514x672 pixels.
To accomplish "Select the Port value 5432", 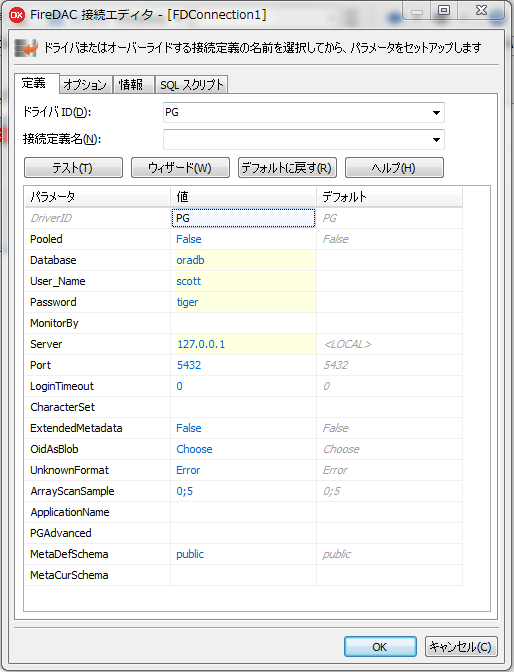I will pyautogui.click(x=189, y=365).
